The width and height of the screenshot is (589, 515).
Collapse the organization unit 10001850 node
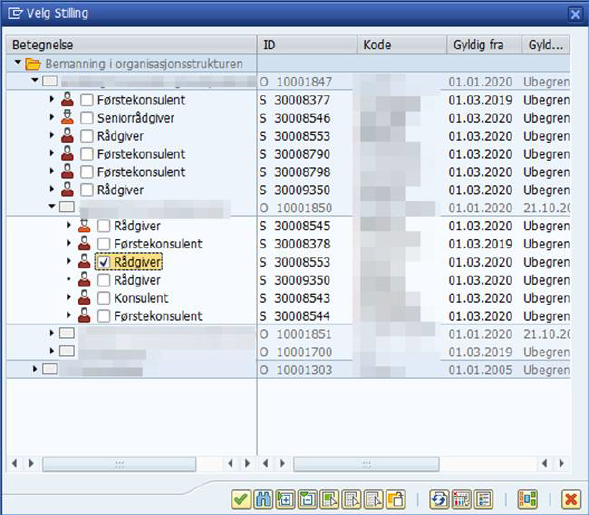[x=52, y=206]
